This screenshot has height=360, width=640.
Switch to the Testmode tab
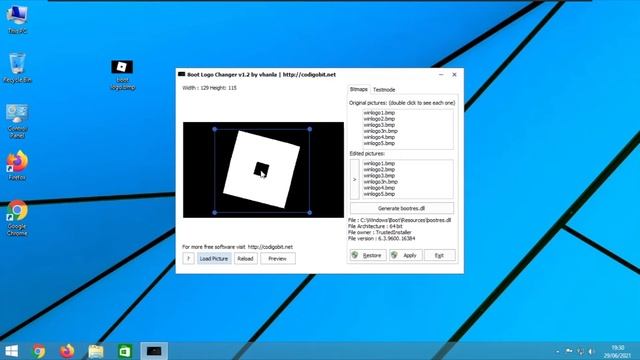[x=384, y=89]
